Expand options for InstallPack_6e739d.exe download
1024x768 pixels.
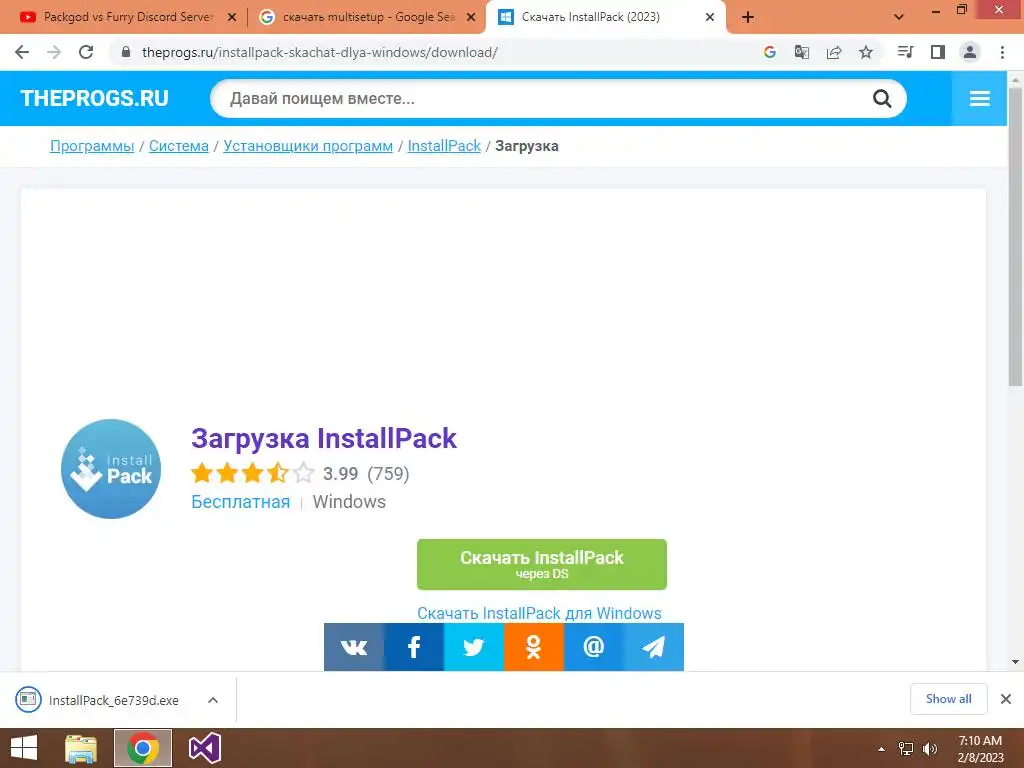[x=213, y=700]
